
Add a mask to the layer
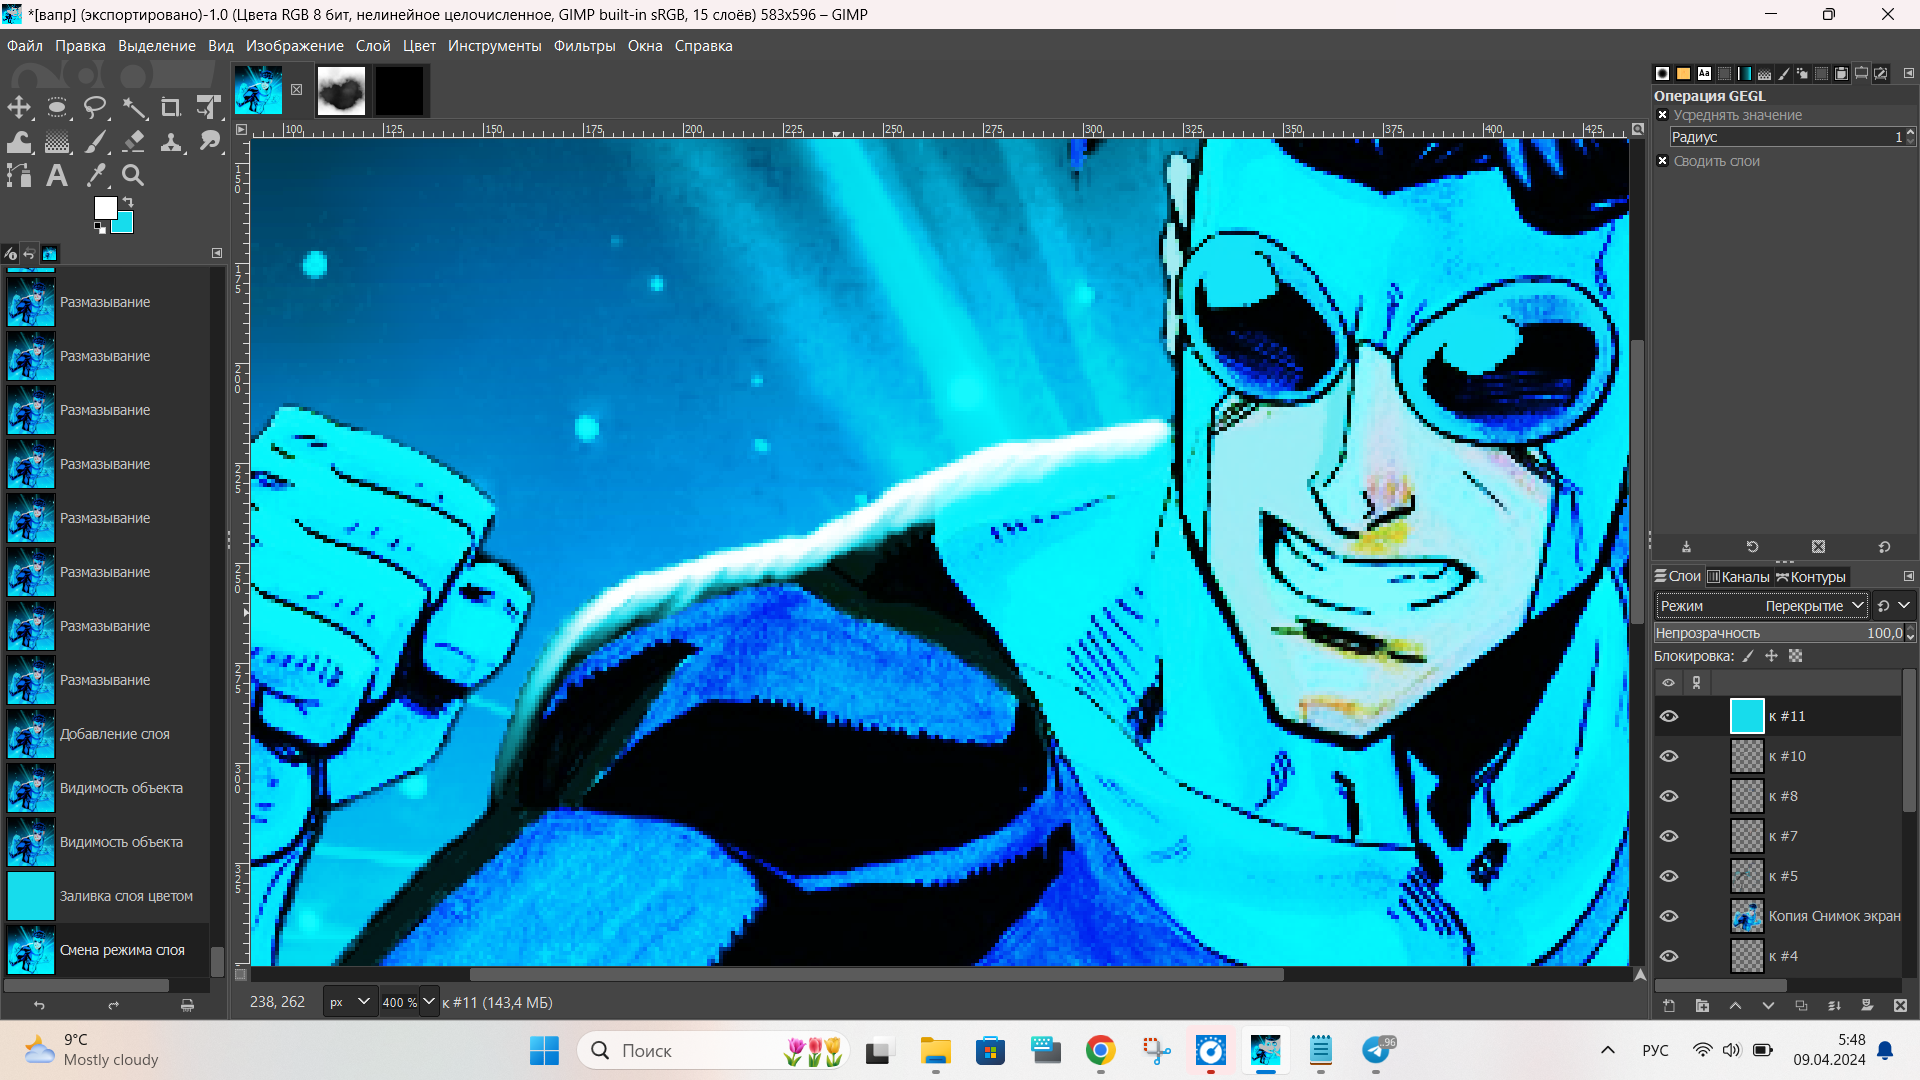point(1867,1006)
